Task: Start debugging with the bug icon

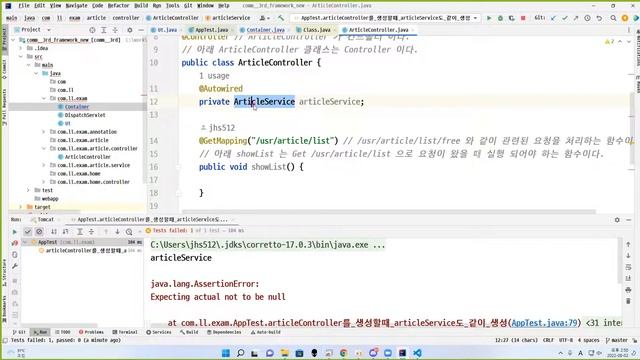Action: click(500, 18)
